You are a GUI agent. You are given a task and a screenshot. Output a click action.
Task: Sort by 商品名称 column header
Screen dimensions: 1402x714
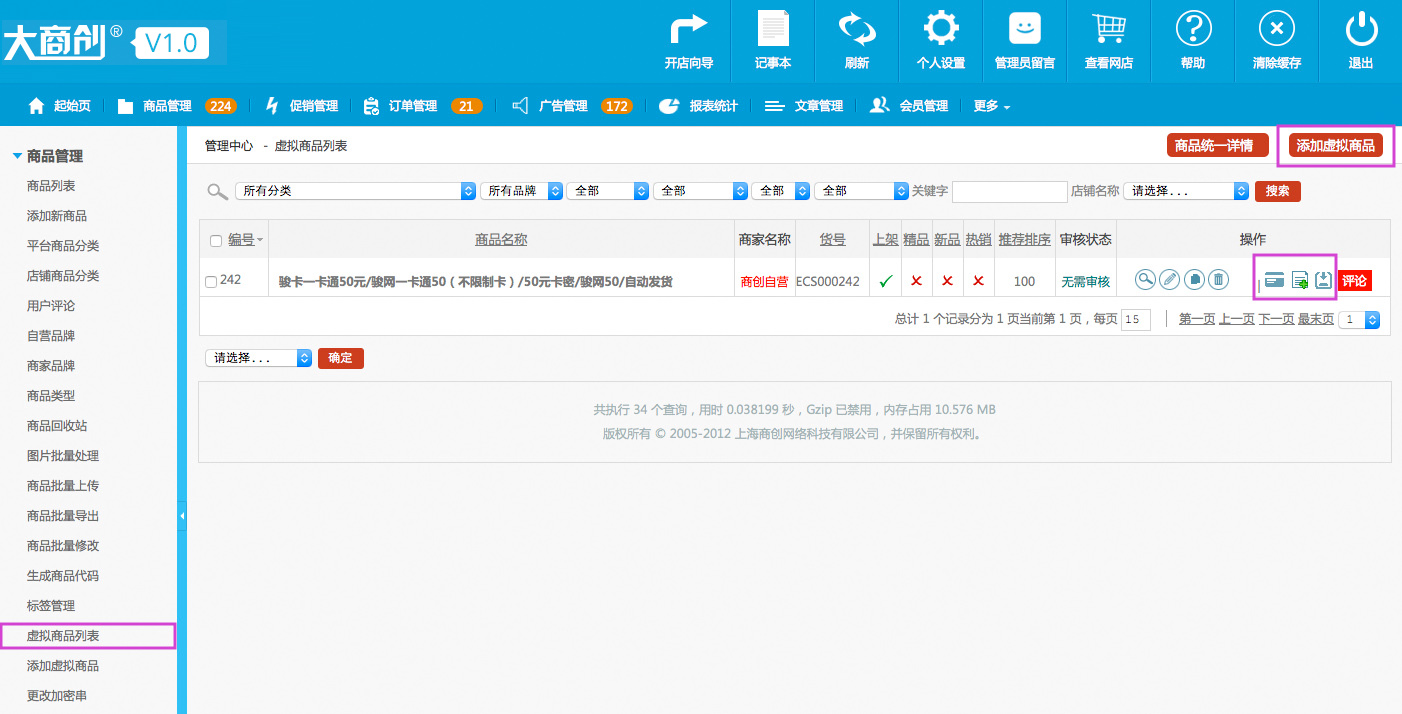point(501,240)
